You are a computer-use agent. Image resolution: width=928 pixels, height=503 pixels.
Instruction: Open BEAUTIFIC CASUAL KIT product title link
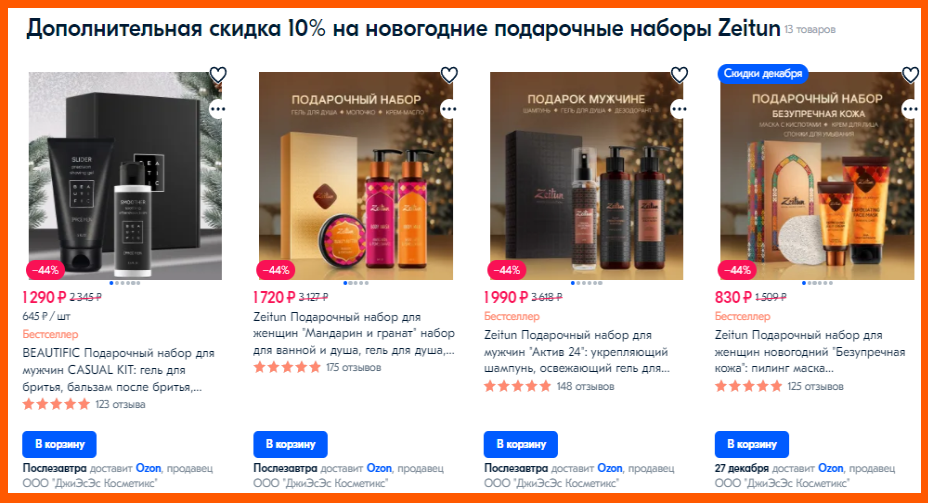pos(118,370)
